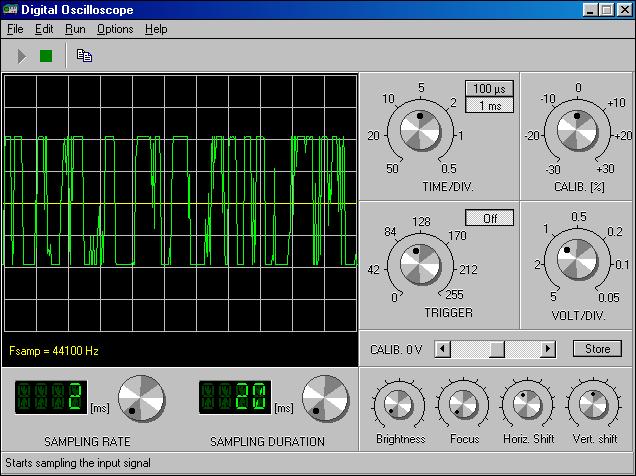Click the Brightness knob
The image size is (636, 476).
(x=398, y=405)
